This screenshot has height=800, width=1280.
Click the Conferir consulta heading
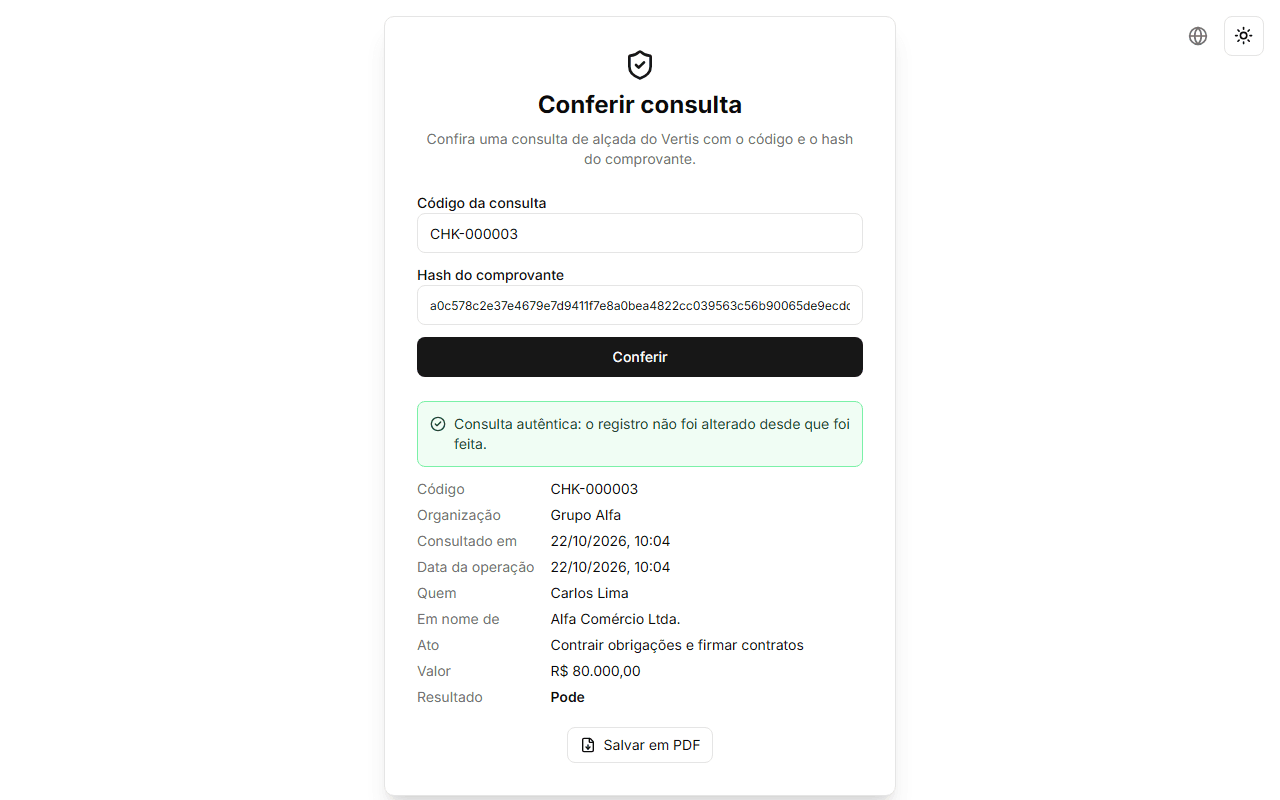[x=640, y=104]
